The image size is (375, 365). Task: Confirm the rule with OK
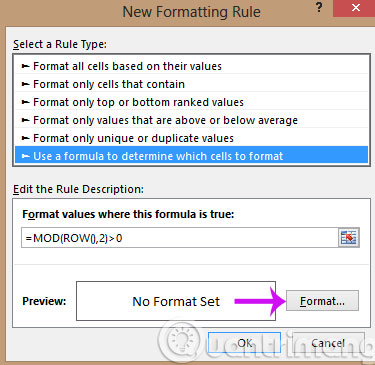pos(244,343)
